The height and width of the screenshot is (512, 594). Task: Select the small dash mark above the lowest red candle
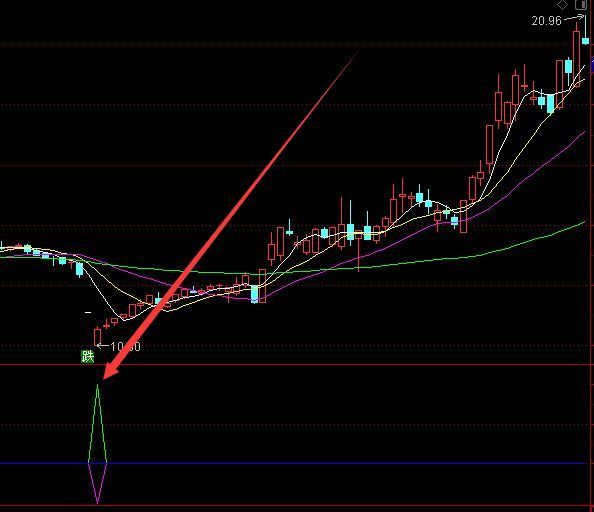click(x=88, y=312)
